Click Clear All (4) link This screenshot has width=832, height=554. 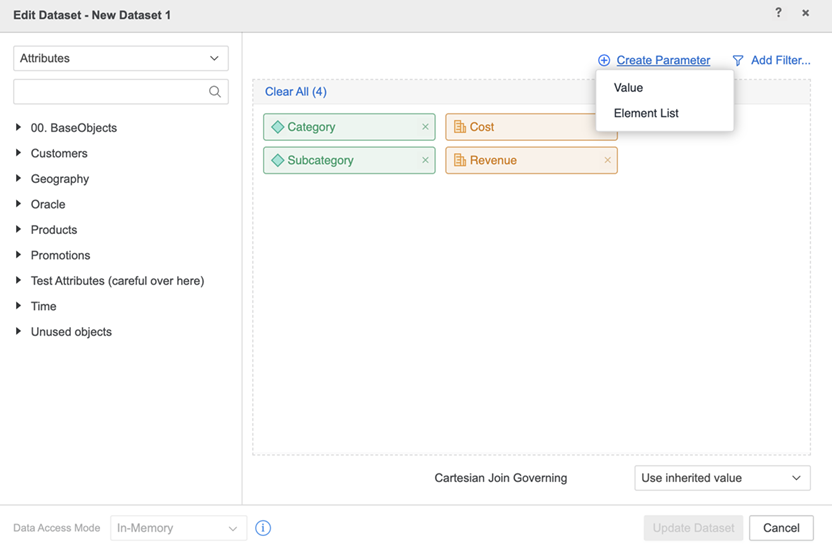(x=296, y=92)
